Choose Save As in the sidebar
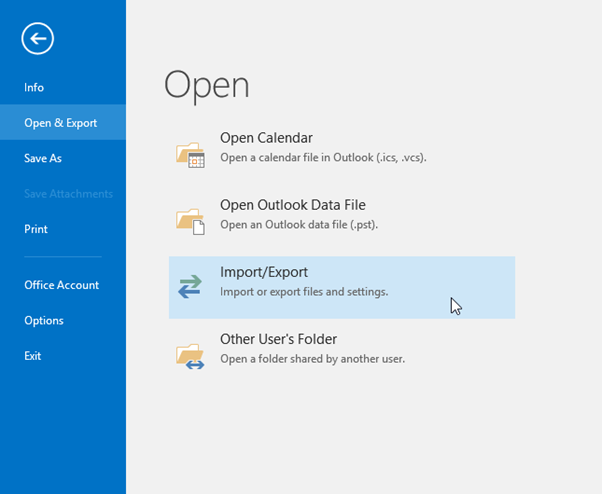 coord(43,158)
